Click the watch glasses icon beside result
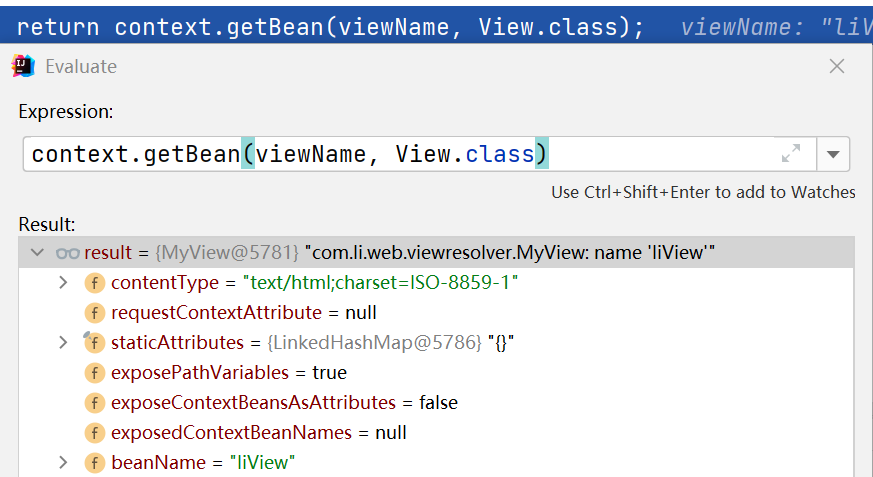The width and height of the screenshot is (873, 477). 67,253
